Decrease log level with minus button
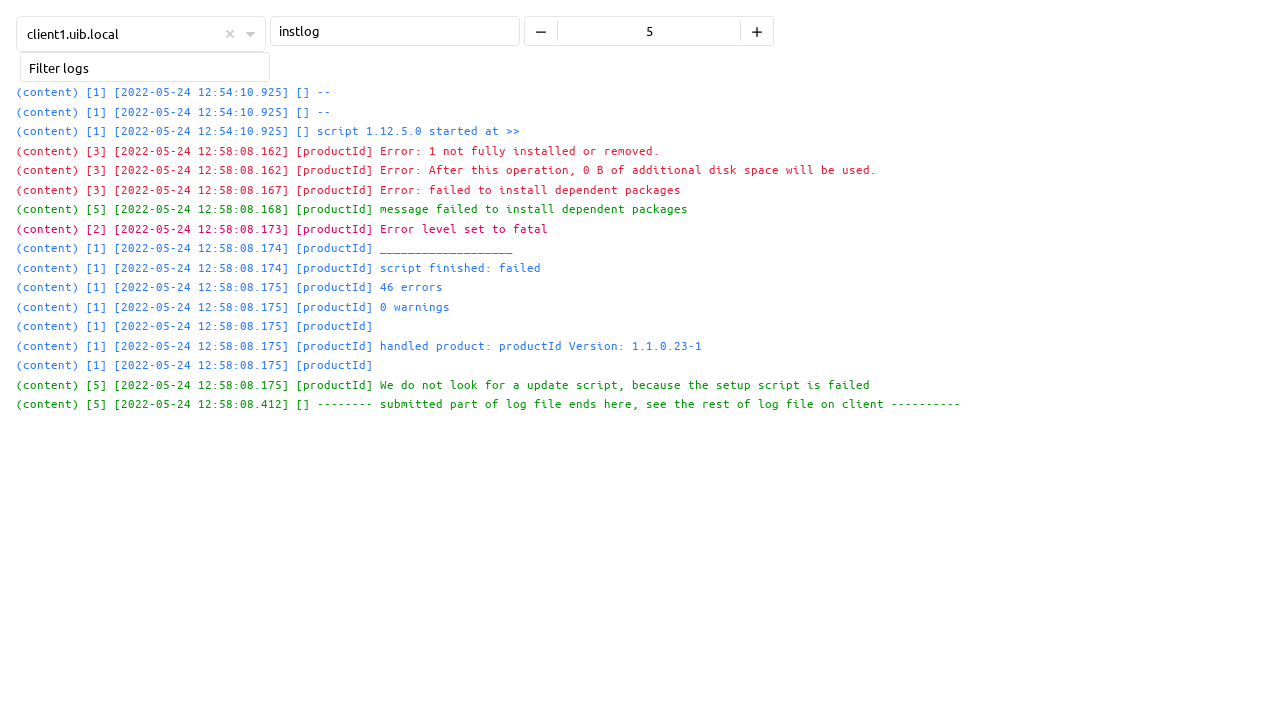 pos(541,31)
